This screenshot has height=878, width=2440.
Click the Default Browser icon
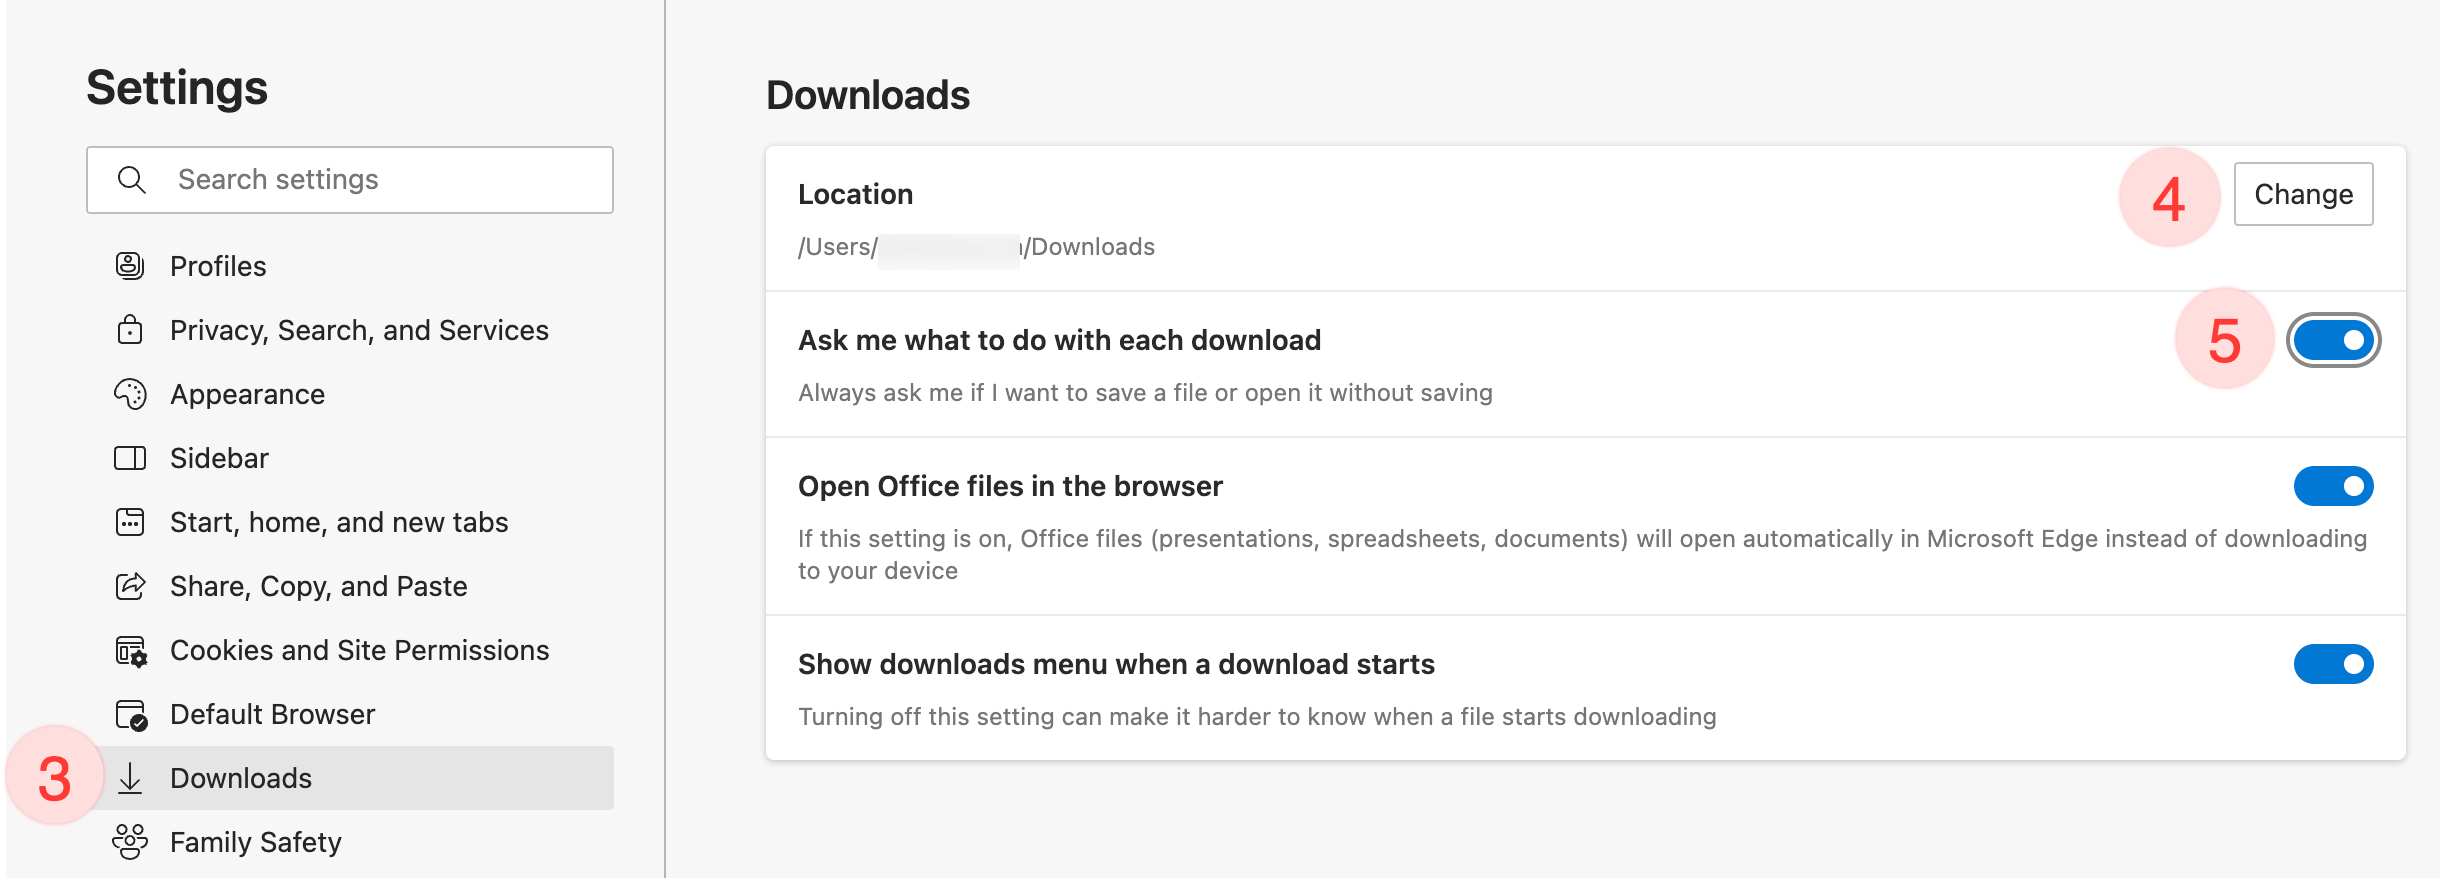point(130,715)
